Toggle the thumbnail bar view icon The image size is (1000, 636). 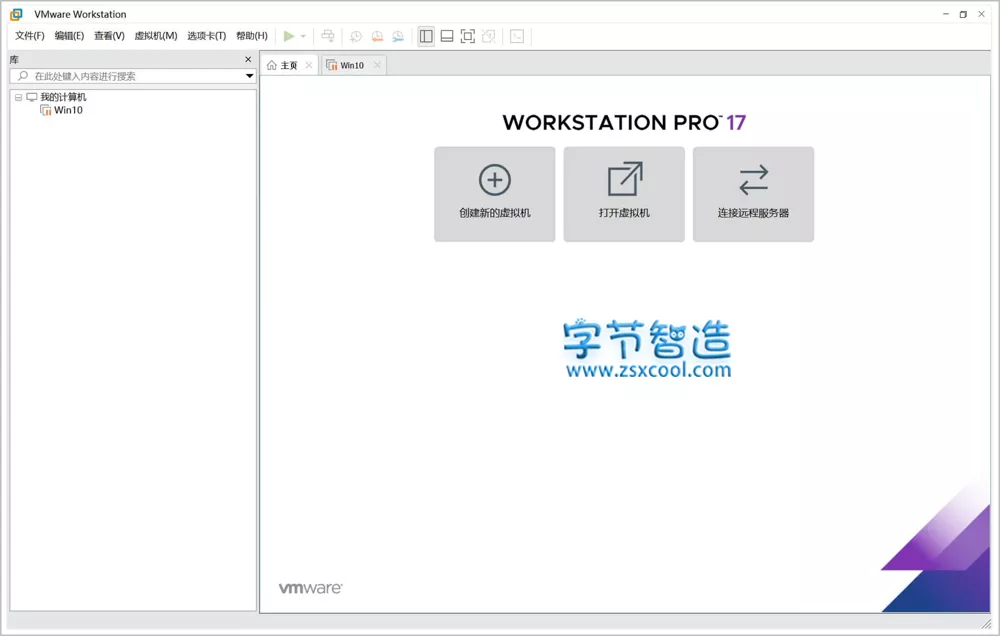pos(447,36)
